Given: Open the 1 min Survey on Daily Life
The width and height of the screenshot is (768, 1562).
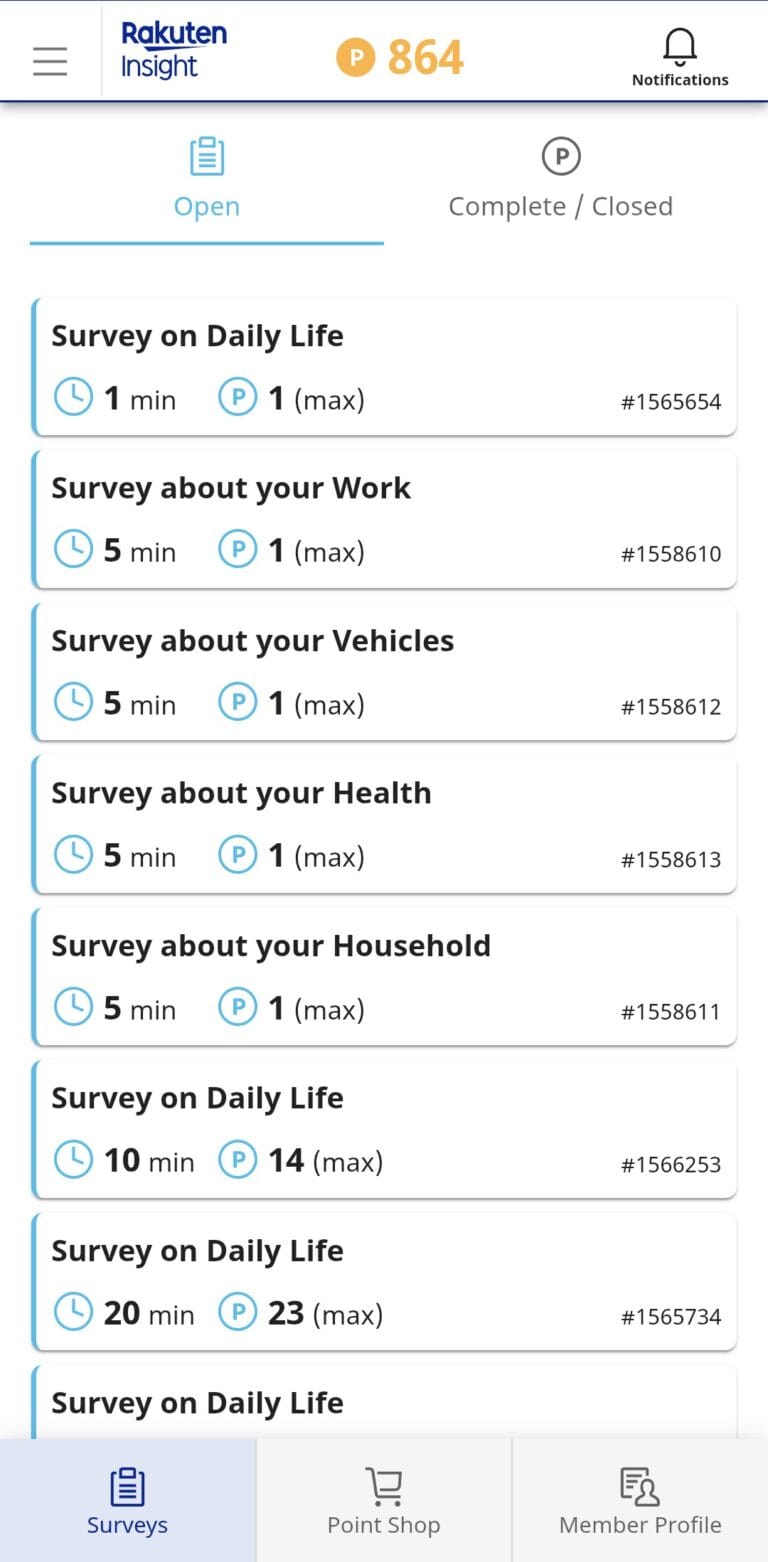Looking at the screenshot, I should tap(384, 366).
